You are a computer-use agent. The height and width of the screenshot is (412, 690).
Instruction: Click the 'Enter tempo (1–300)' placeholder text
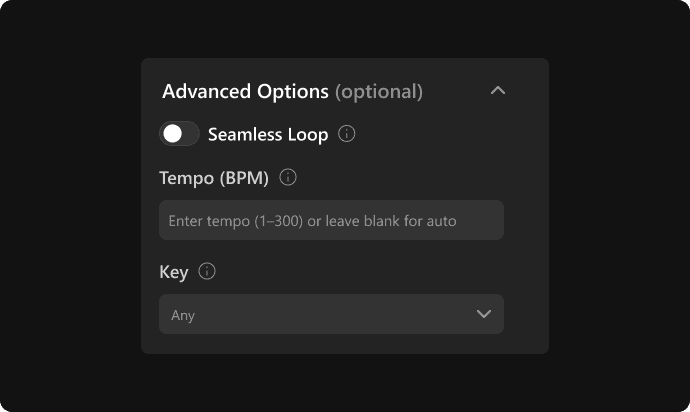point(235,221)
